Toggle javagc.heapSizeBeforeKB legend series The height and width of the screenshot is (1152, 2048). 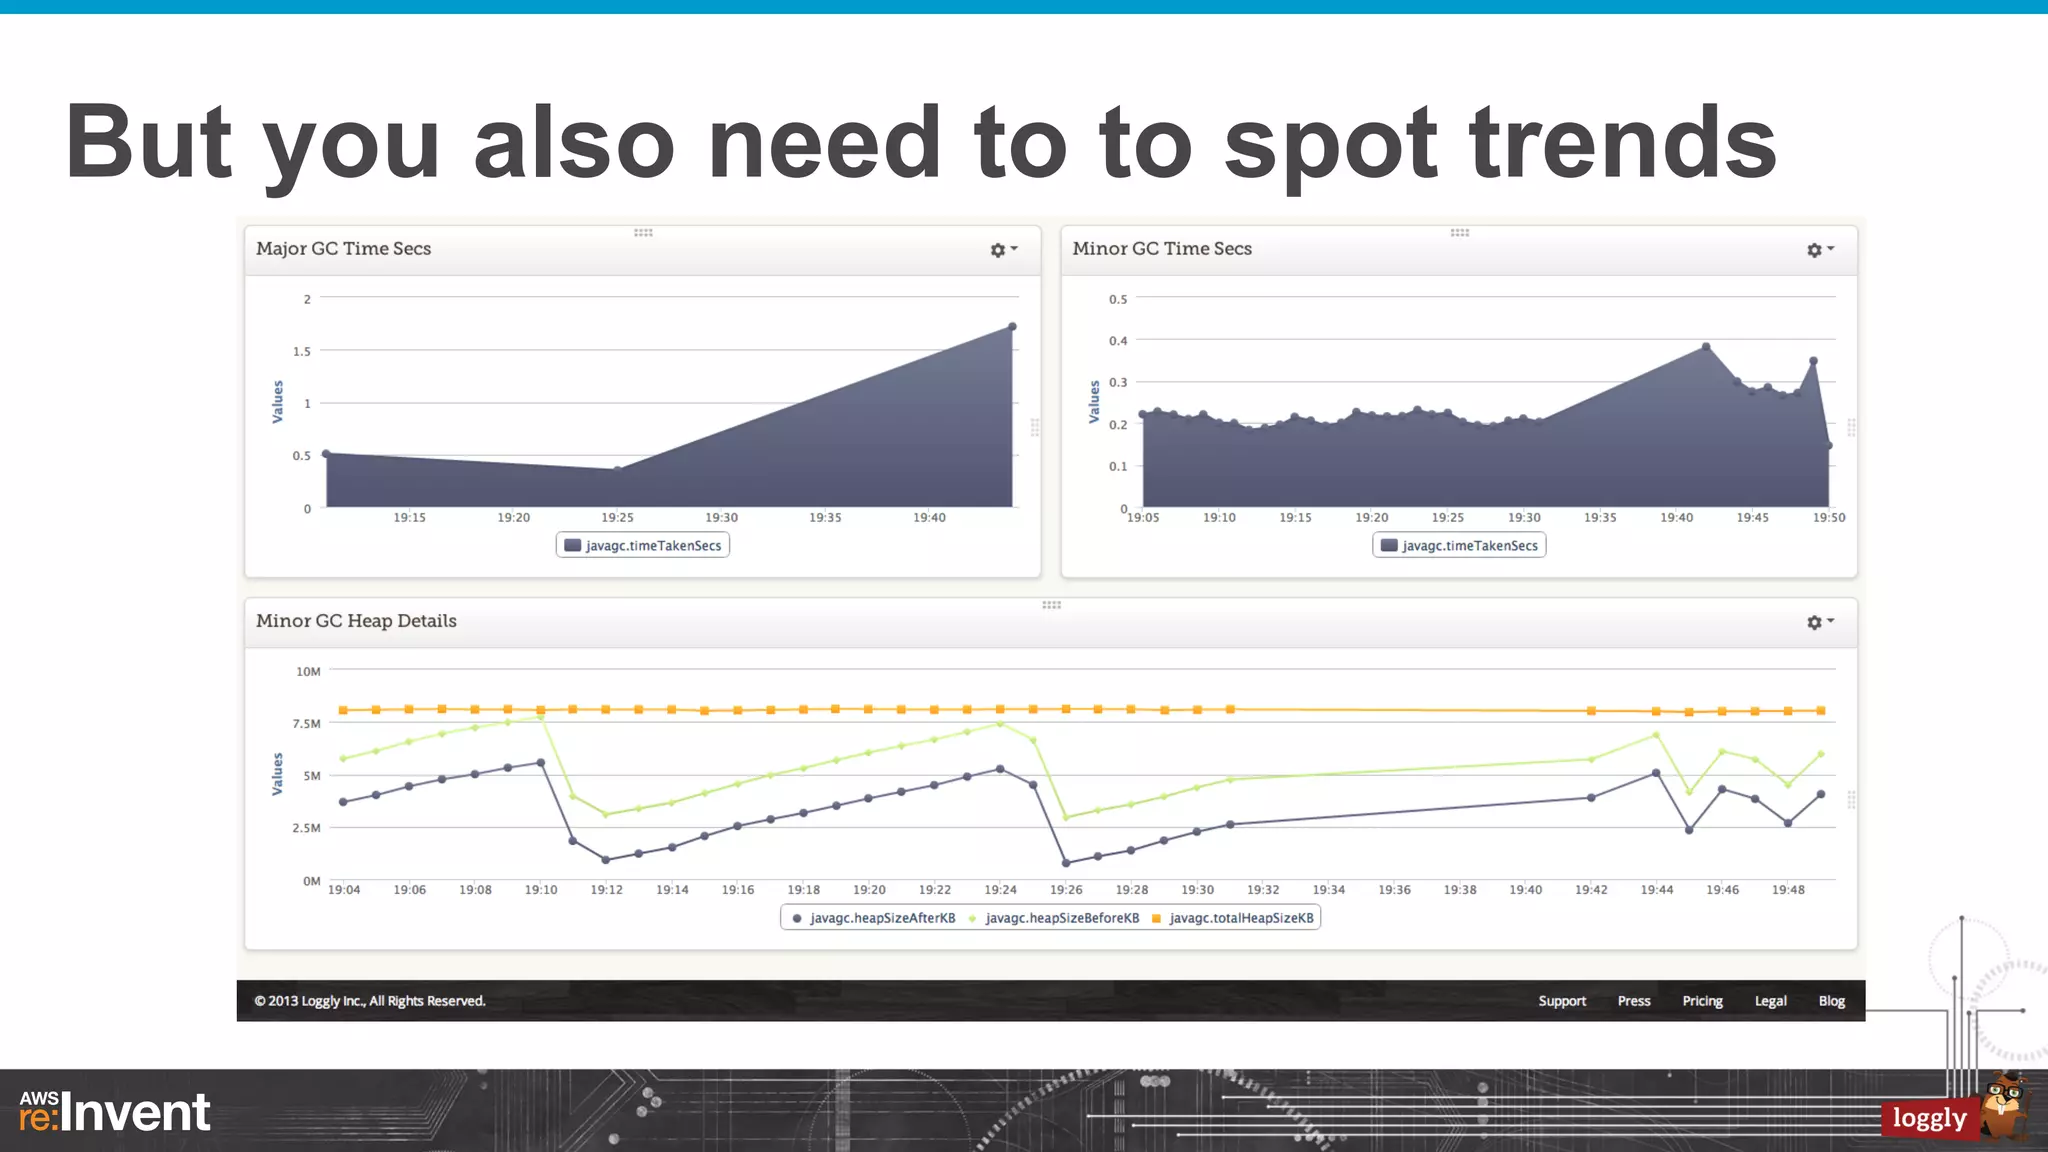point(1061,918)
